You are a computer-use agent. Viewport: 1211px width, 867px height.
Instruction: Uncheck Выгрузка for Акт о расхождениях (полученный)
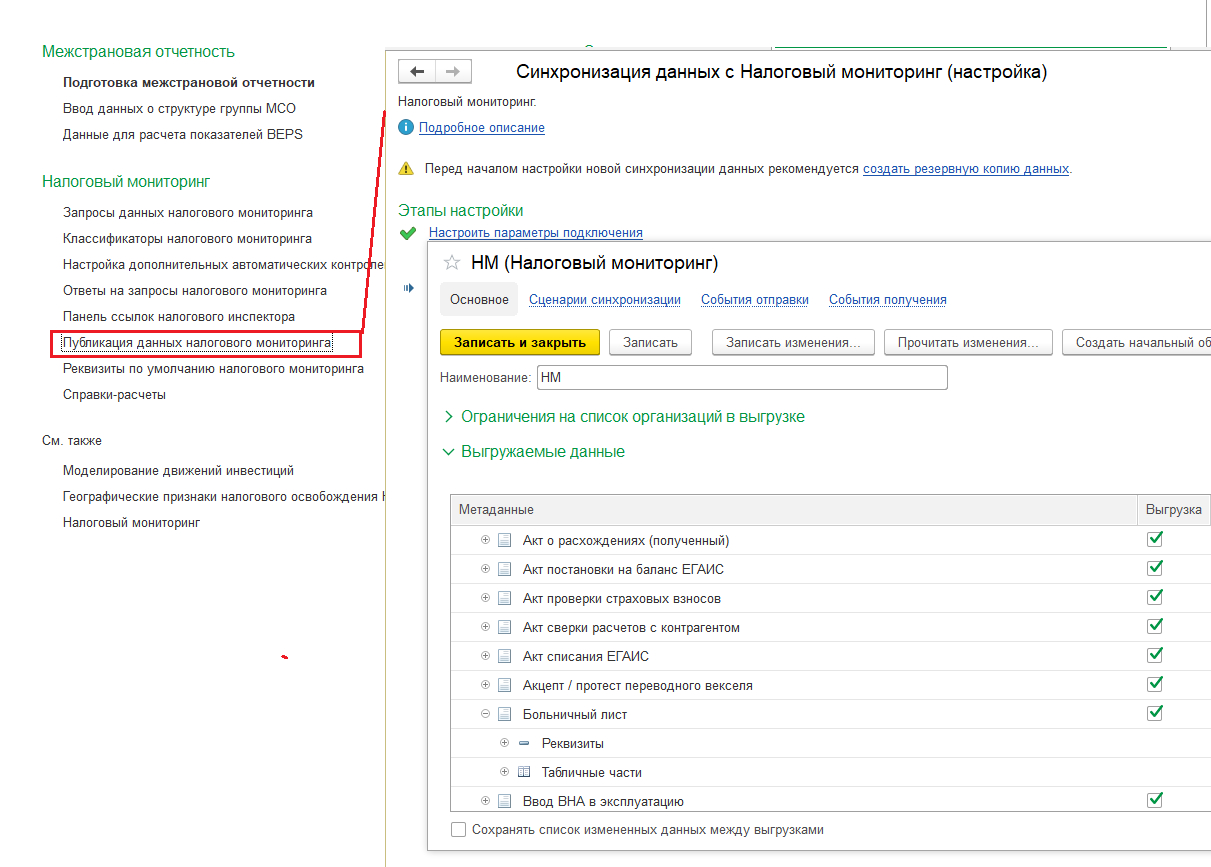click(1155, 539)
